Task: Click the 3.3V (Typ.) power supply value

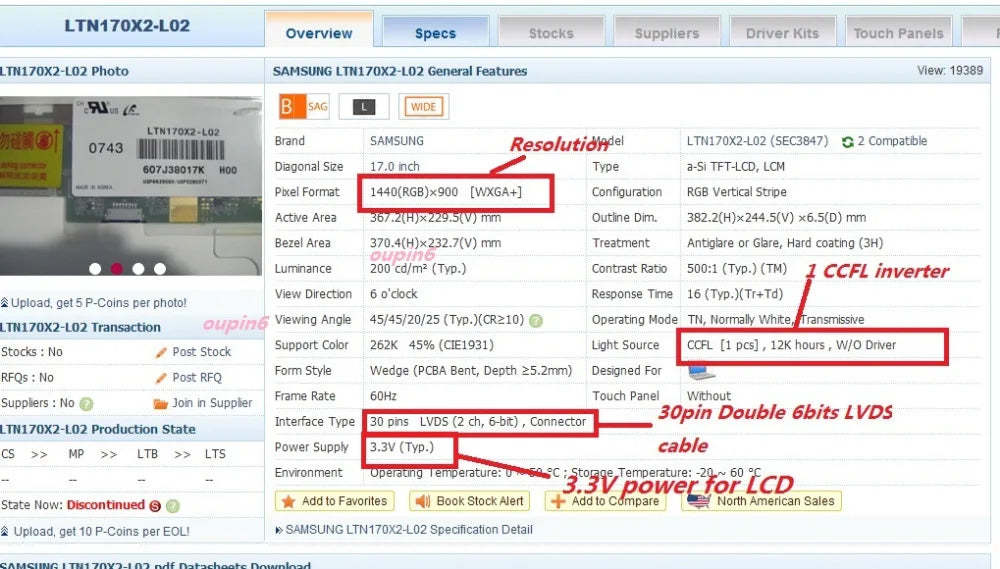Action: click(402, 447)
